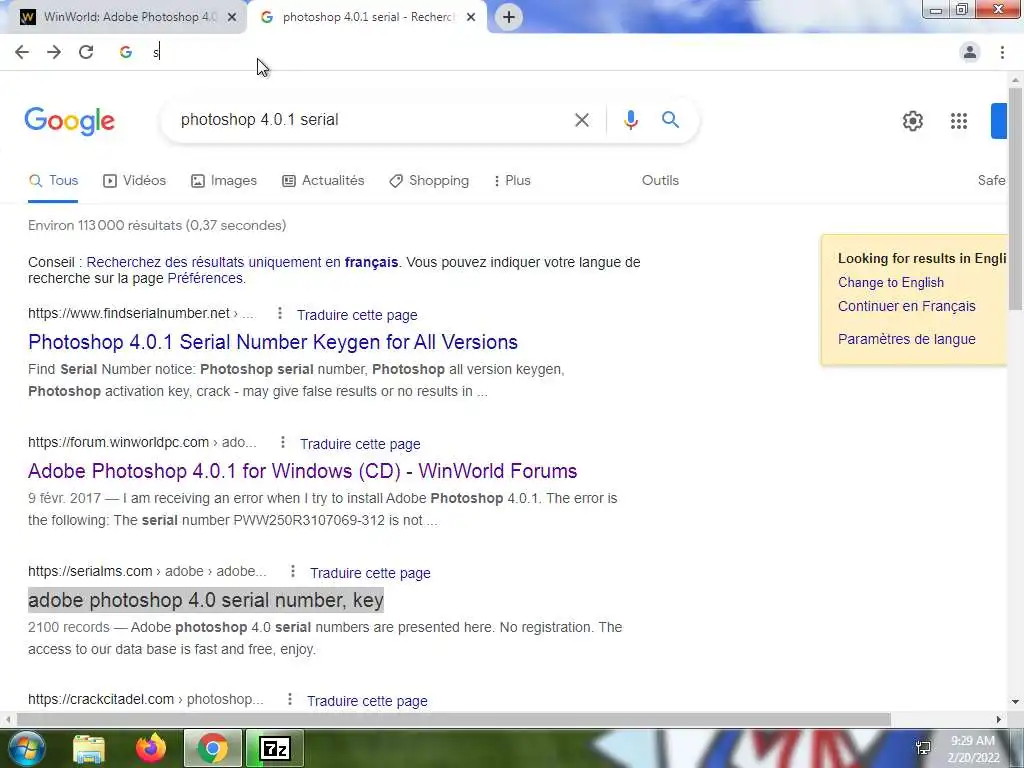This screenshot has height=768, width=1024.
Task: Close the photoshop 4.0.1 serial tab
Action: 471,17
